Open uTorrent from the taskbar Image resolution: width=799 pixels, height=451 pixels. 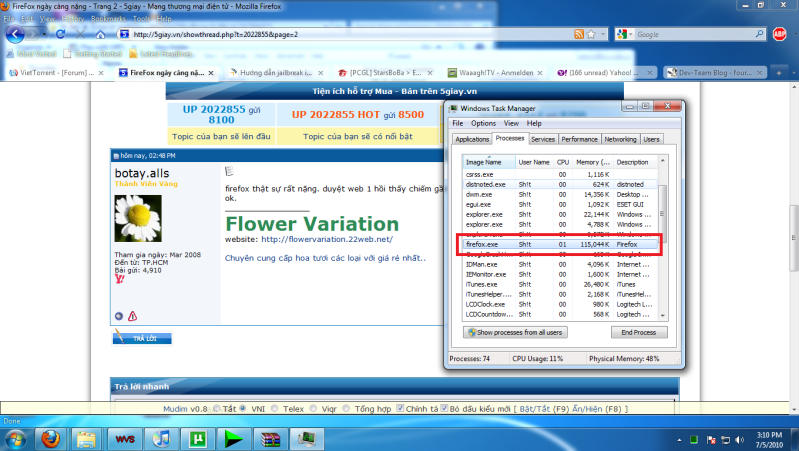coord(198,438)
